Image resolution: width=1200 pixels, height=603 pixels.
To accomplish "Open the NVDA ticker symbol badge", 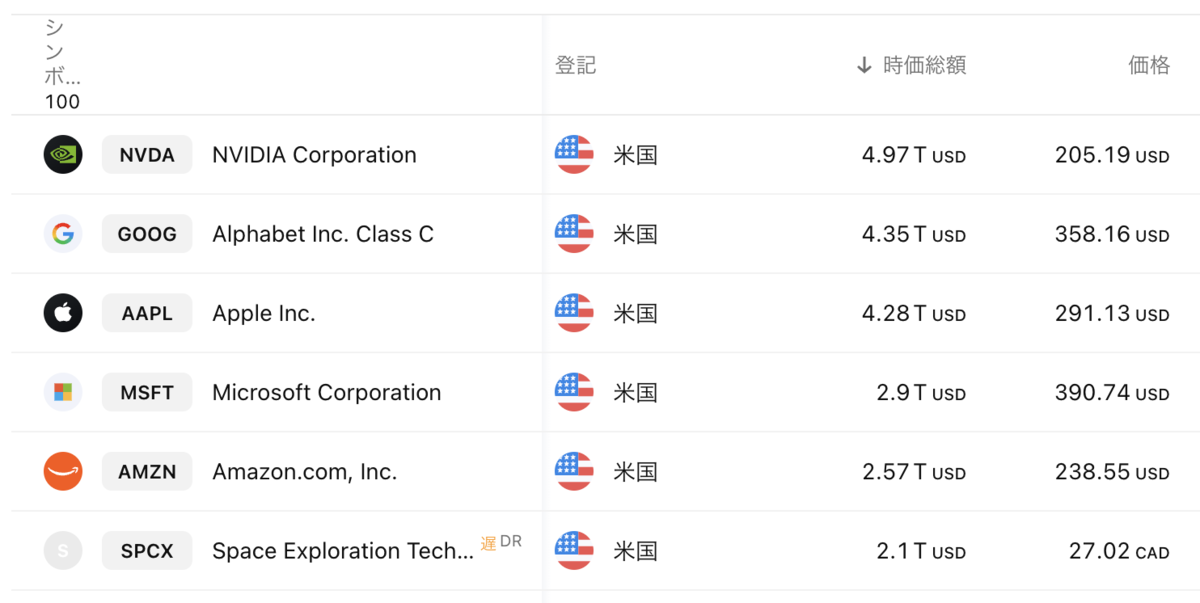I will (147, 155).
